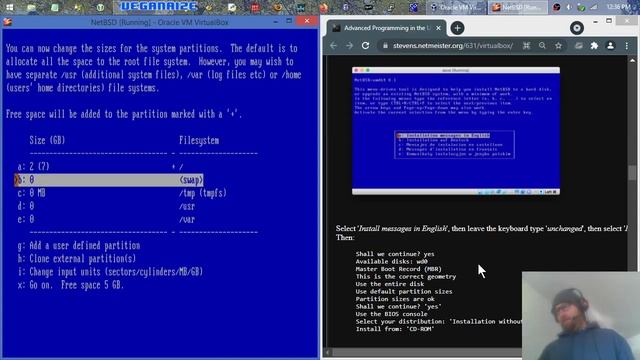This screenshot has width=640, height=360.
Task: Open the red calendar taskbar icon
Action: pyautogui.click(x=255, y=7)
